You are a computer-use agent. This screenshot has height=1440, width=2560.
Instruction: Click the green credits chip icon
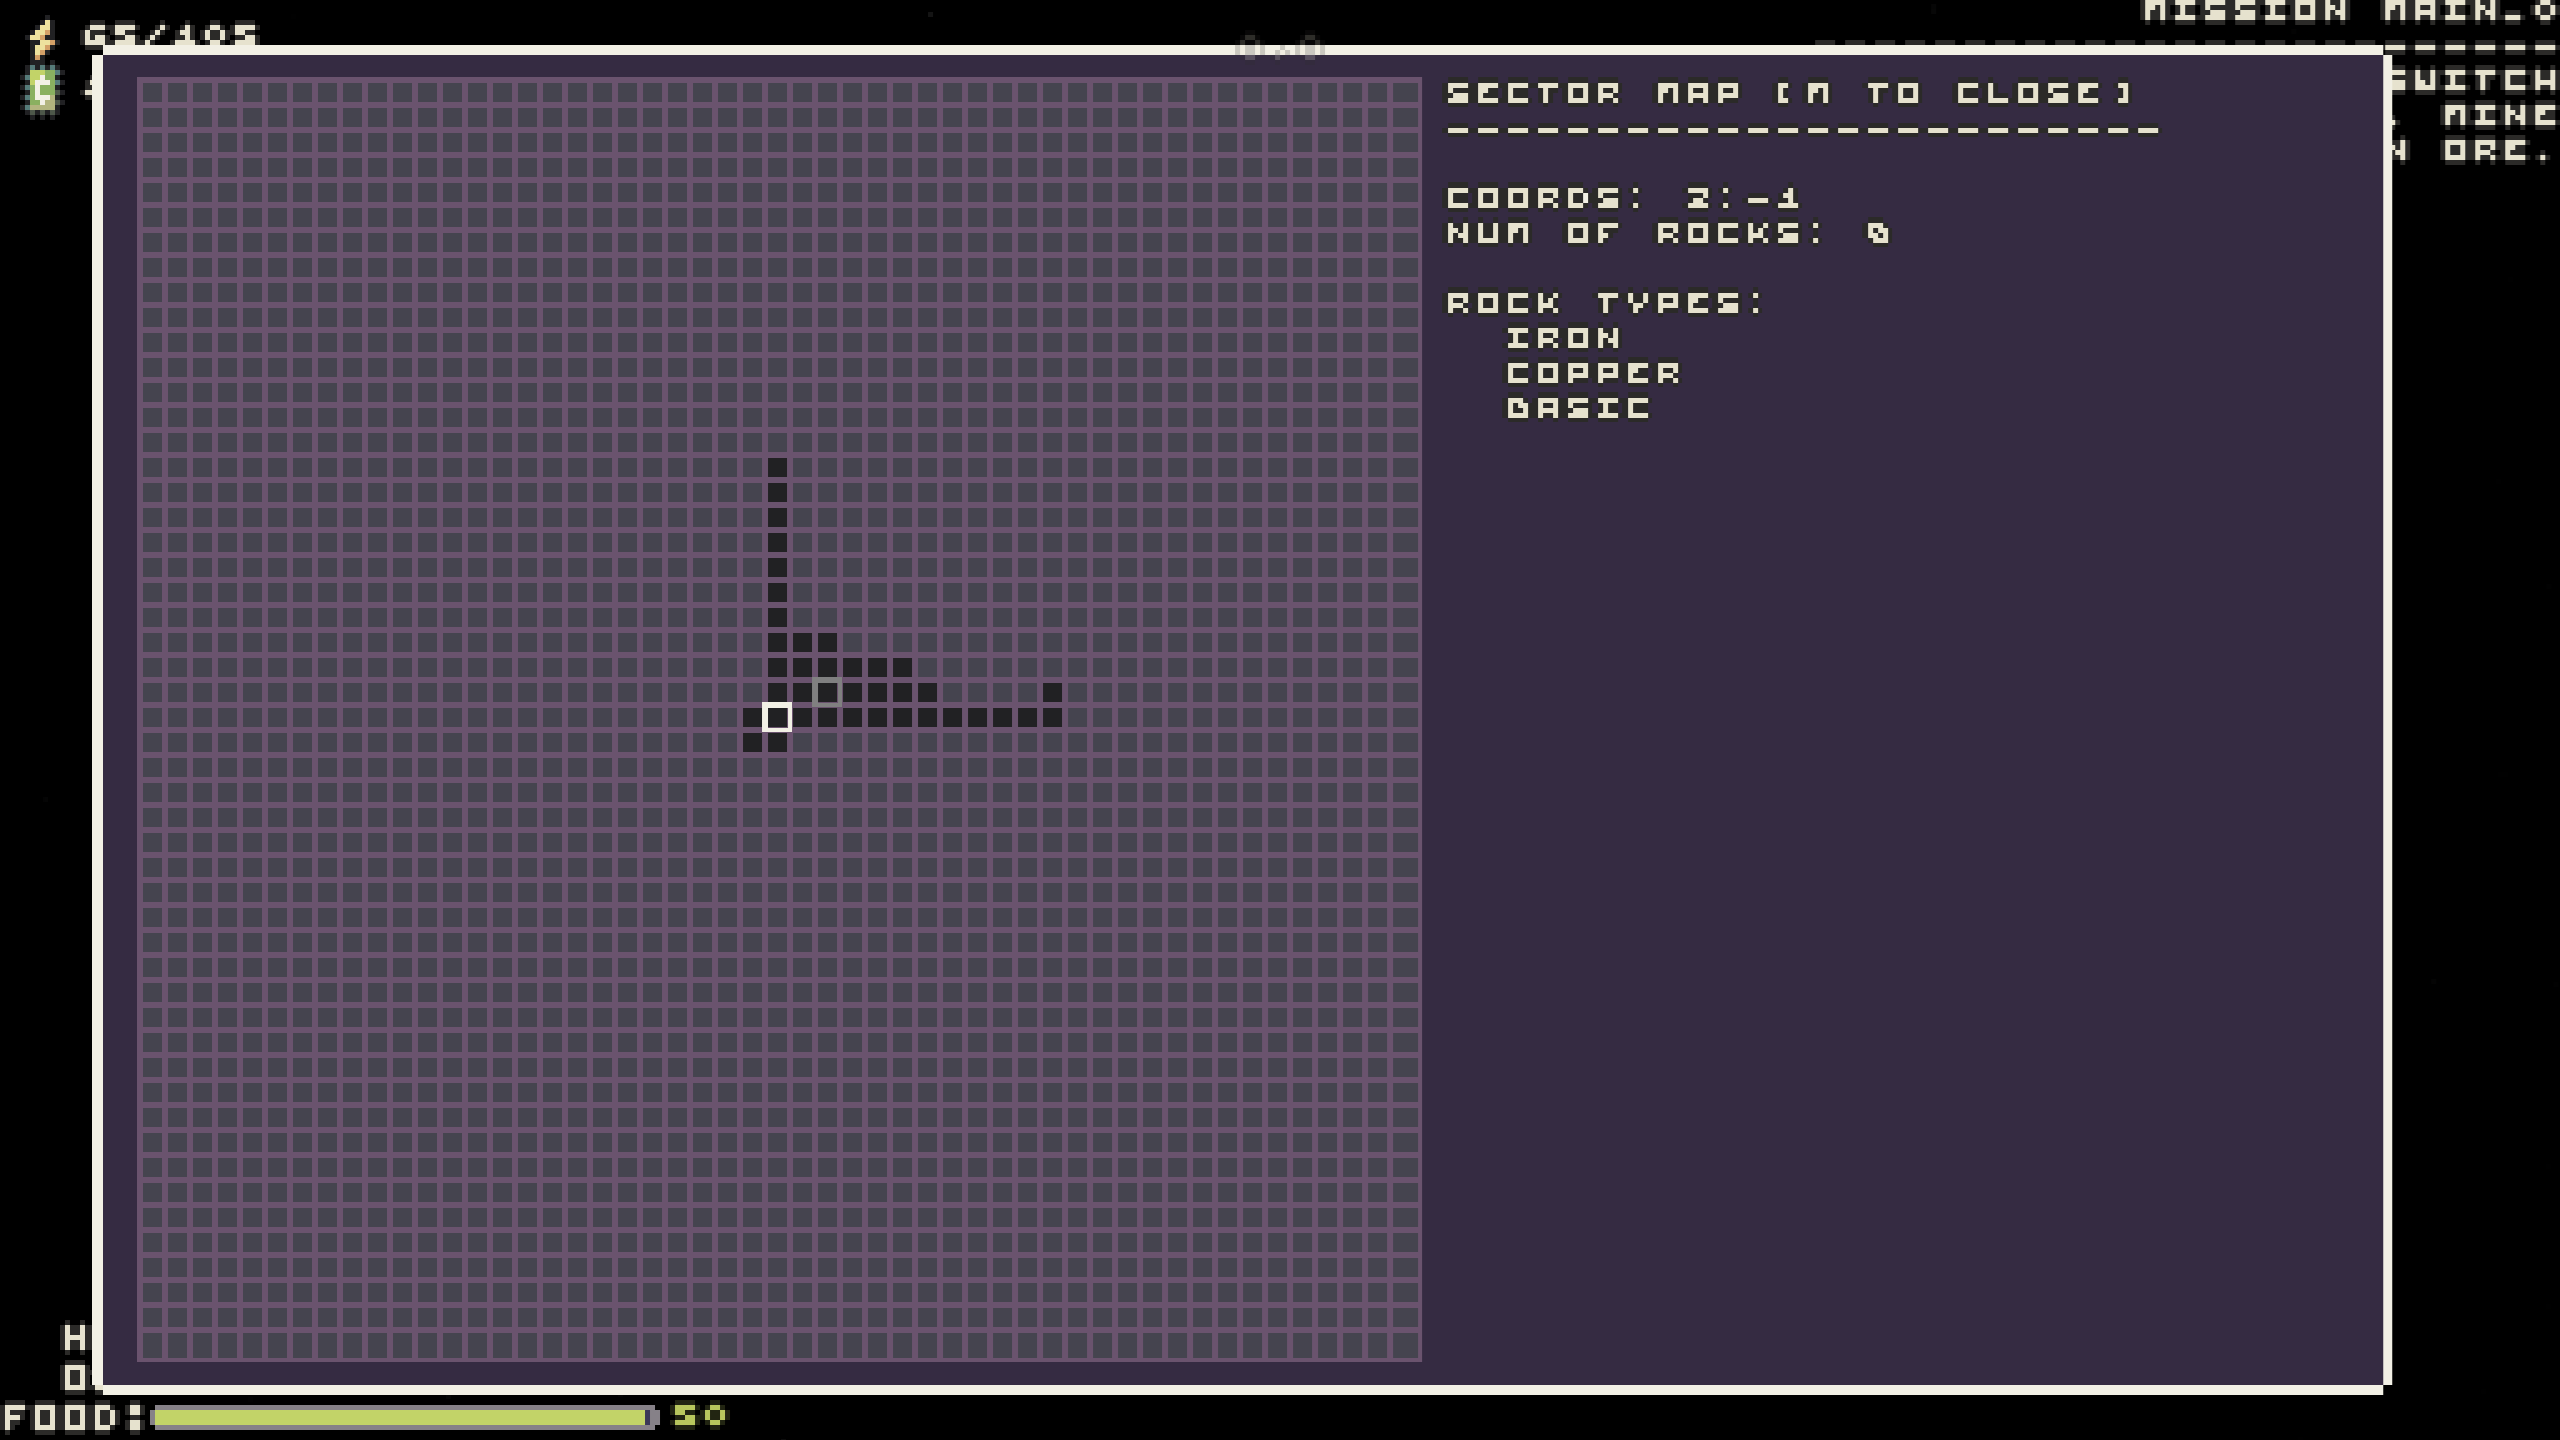tap(42, 91)
